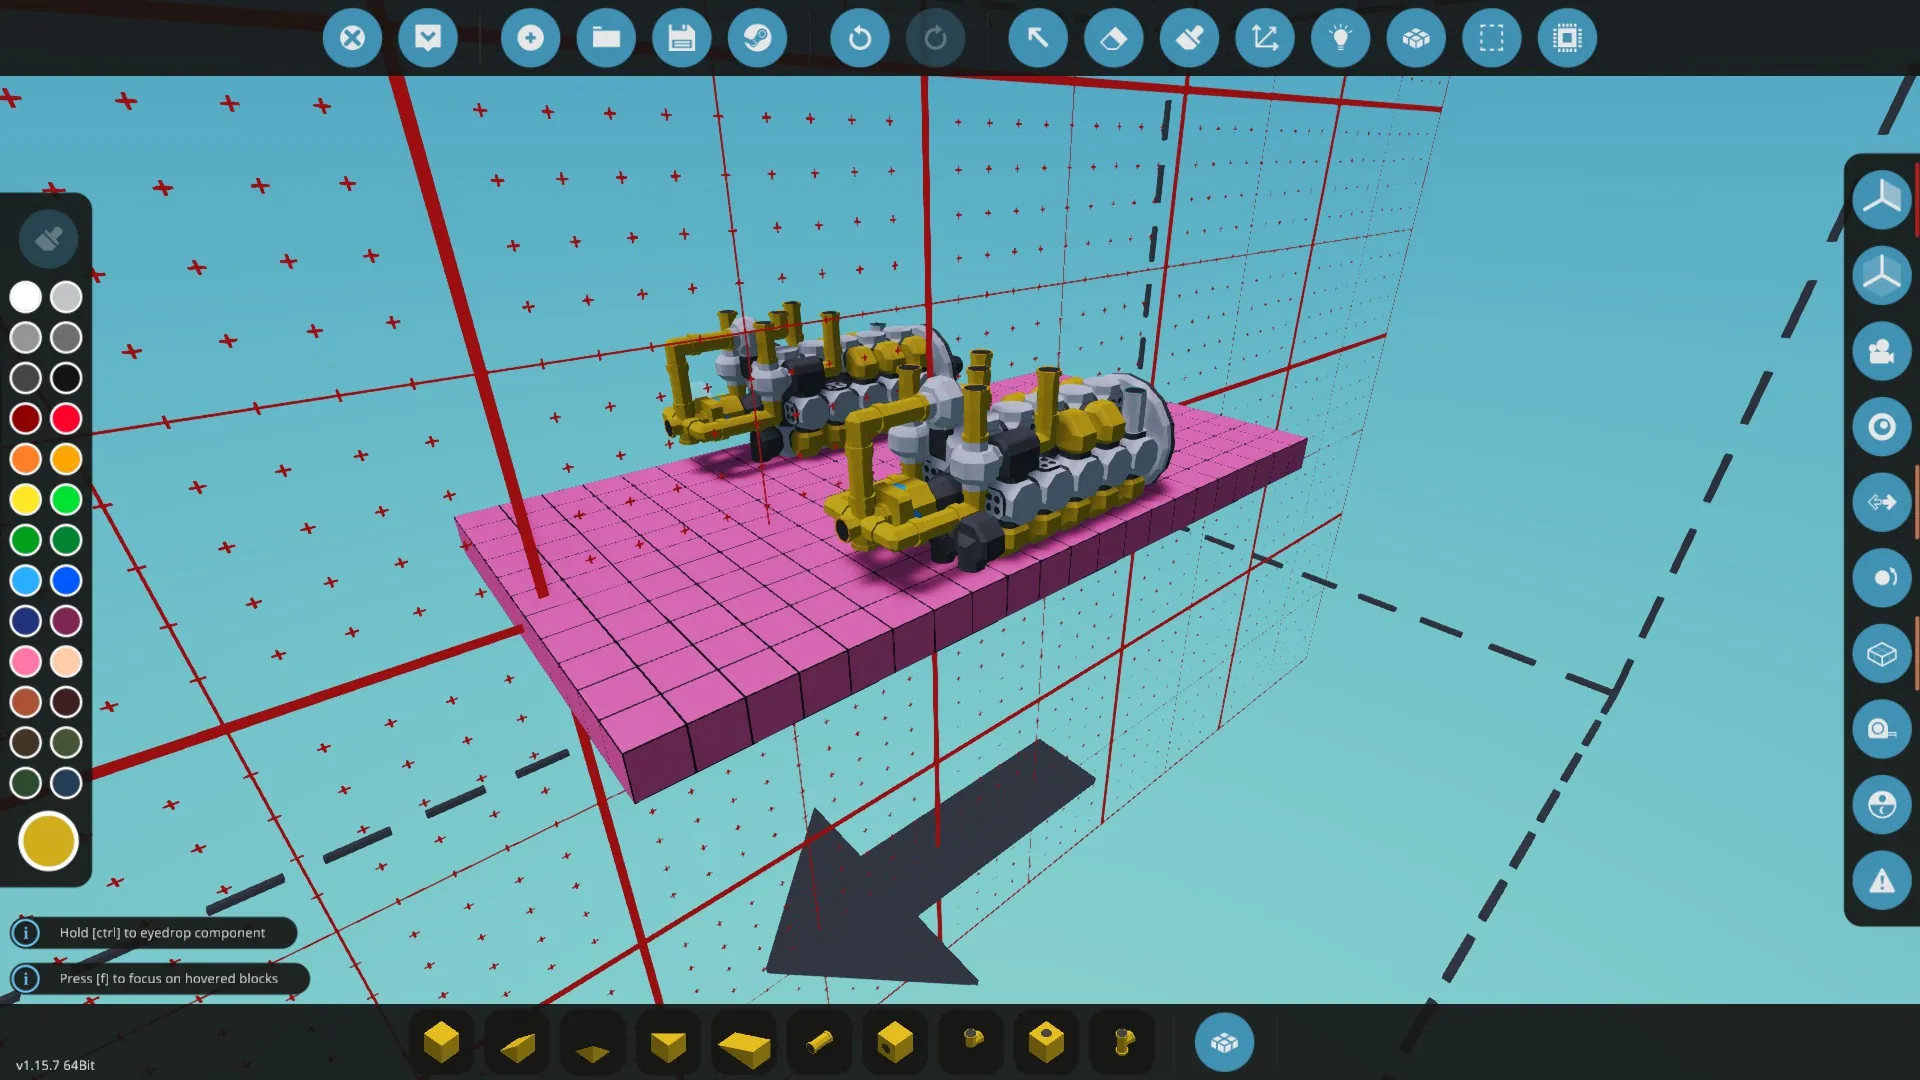Expand the top toolbar blocks inventory icon
This screenshot has height=1080, width=1920.
(x=1415, y=38)
